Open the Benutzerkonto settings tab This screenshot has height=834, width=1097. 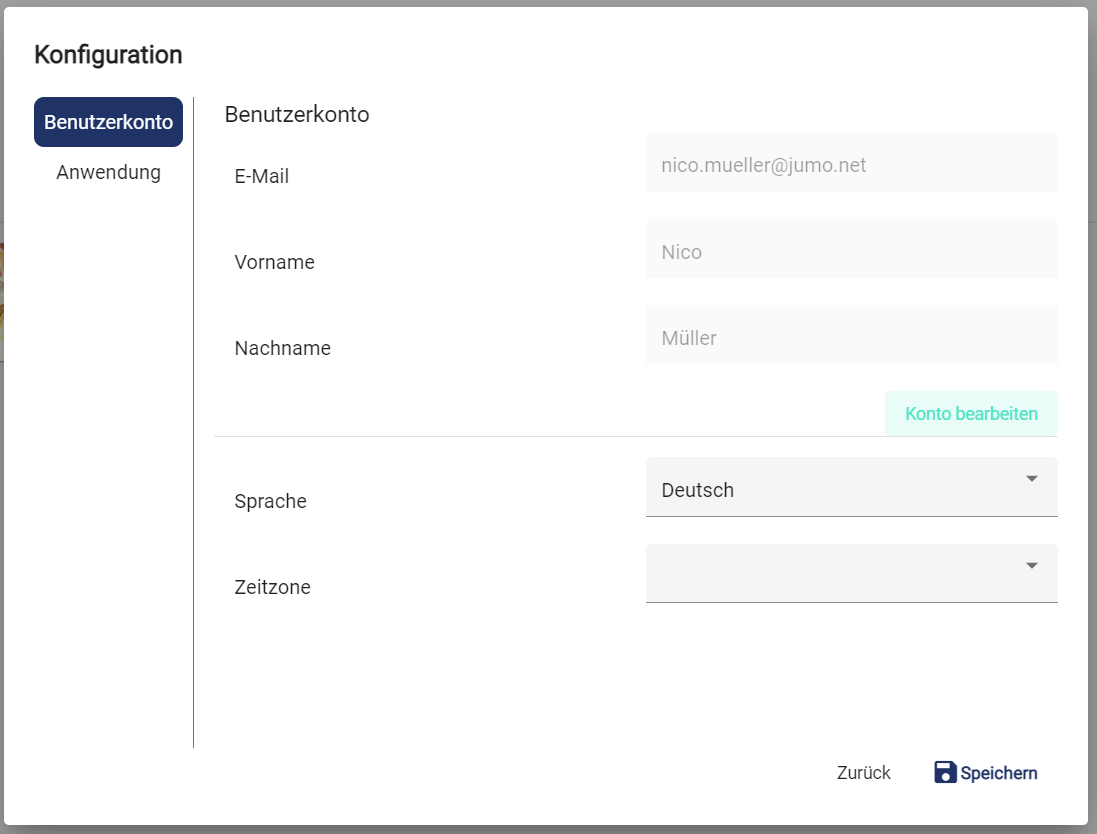point(108,122)
